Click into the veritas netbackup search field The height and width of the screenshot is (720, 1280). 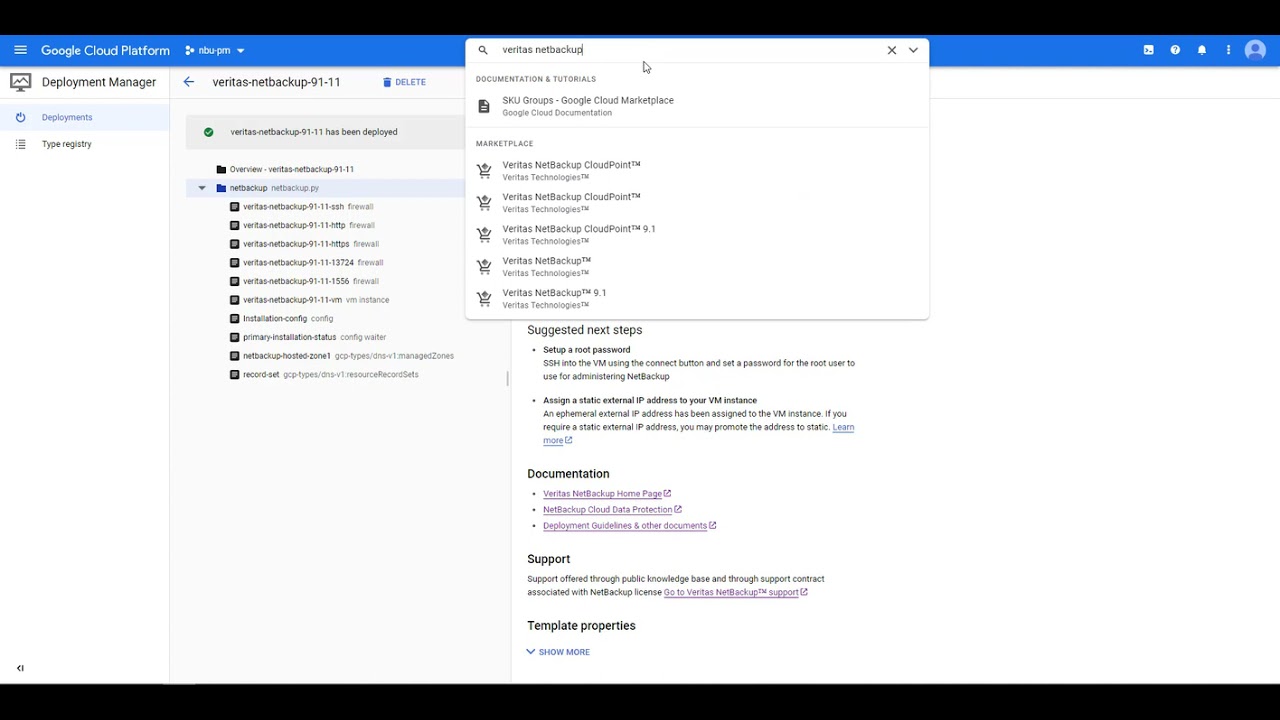pyautogui.click(x=690, y=50)
